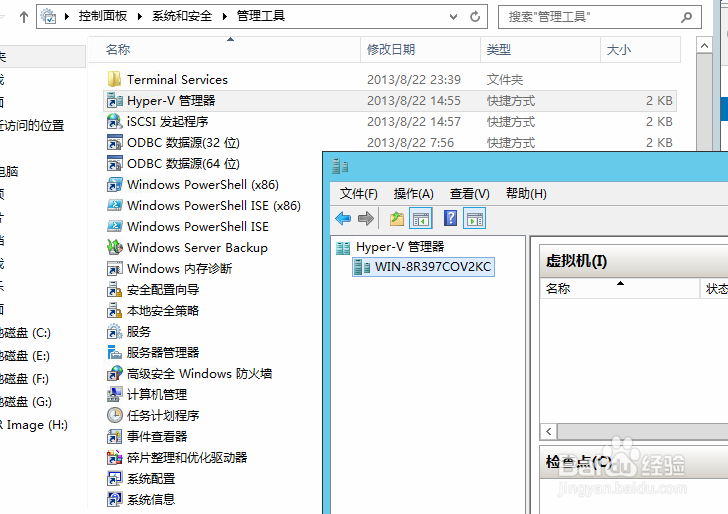
Task: Click Explorer scrollbar up arrow
Action: [704, 46]
